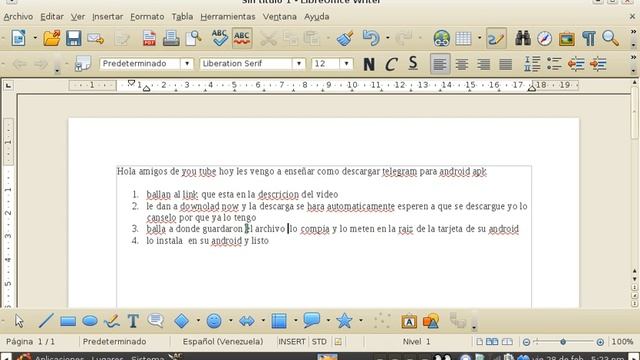Viewport: 640px width, 360px height.
Task: Insert a table with grid icon
Action: tap(463, 38)
